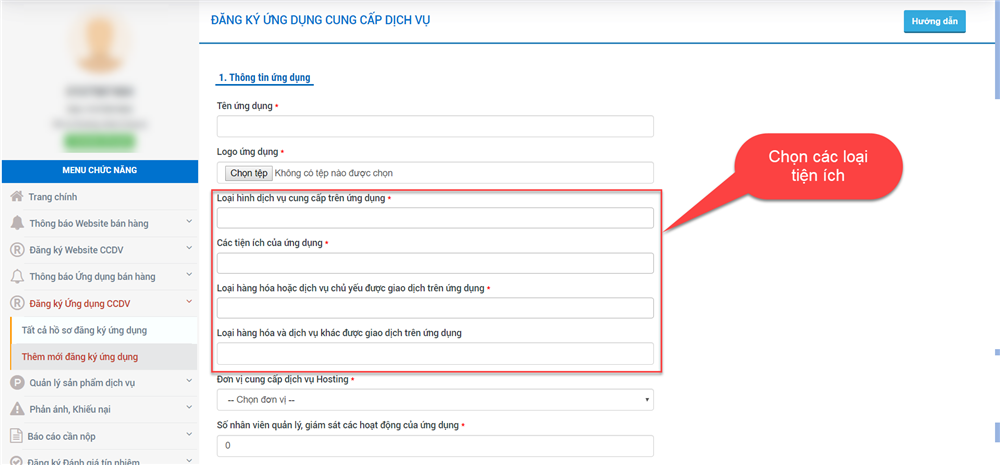Viewport: 1000px width, 465px height.
Task: Click Các tiện ích của ứng dụng field
Action: (x=435, y=263)
